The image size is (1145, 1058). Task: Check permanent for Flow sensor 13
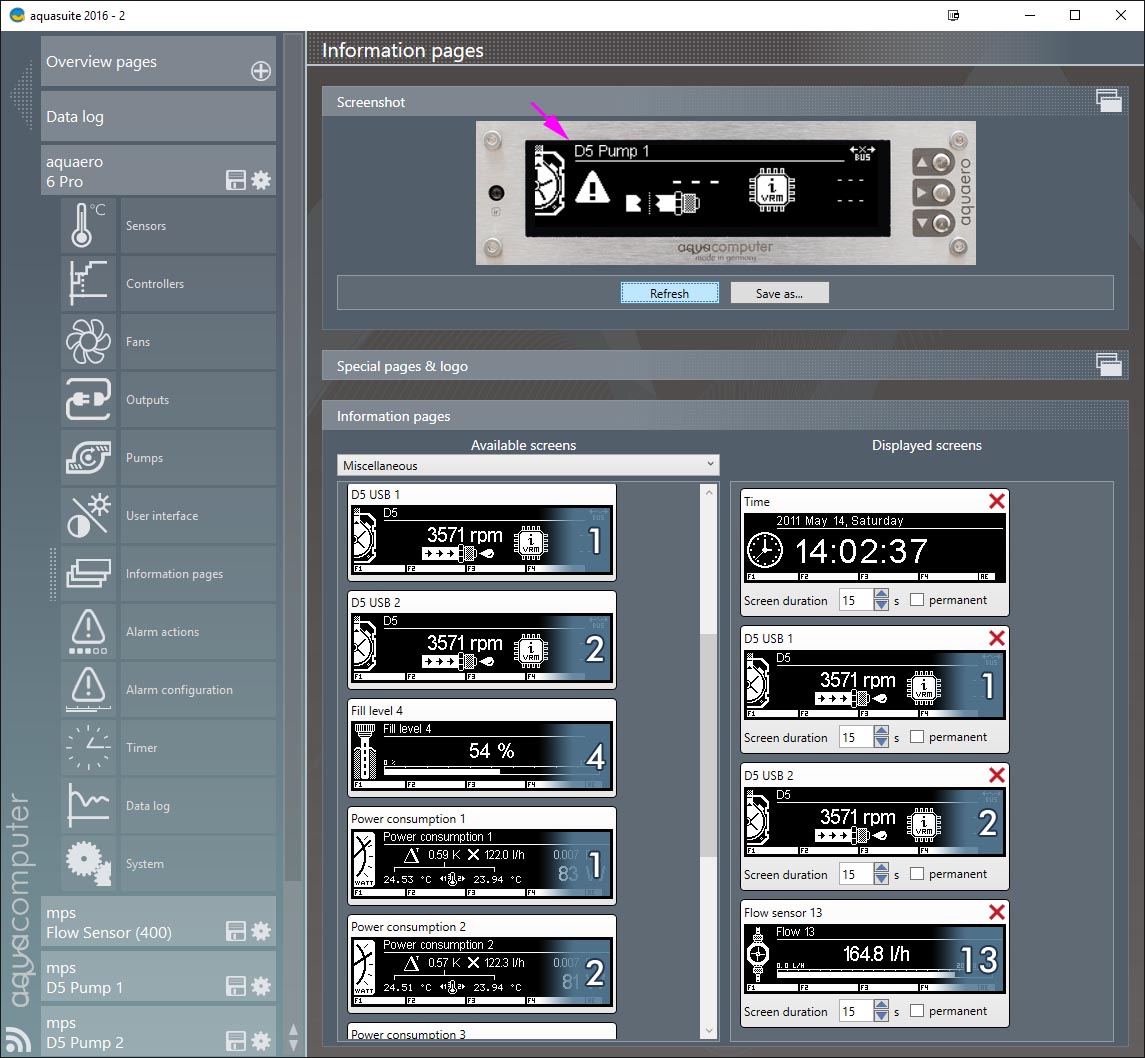(x=917, y=1011)
